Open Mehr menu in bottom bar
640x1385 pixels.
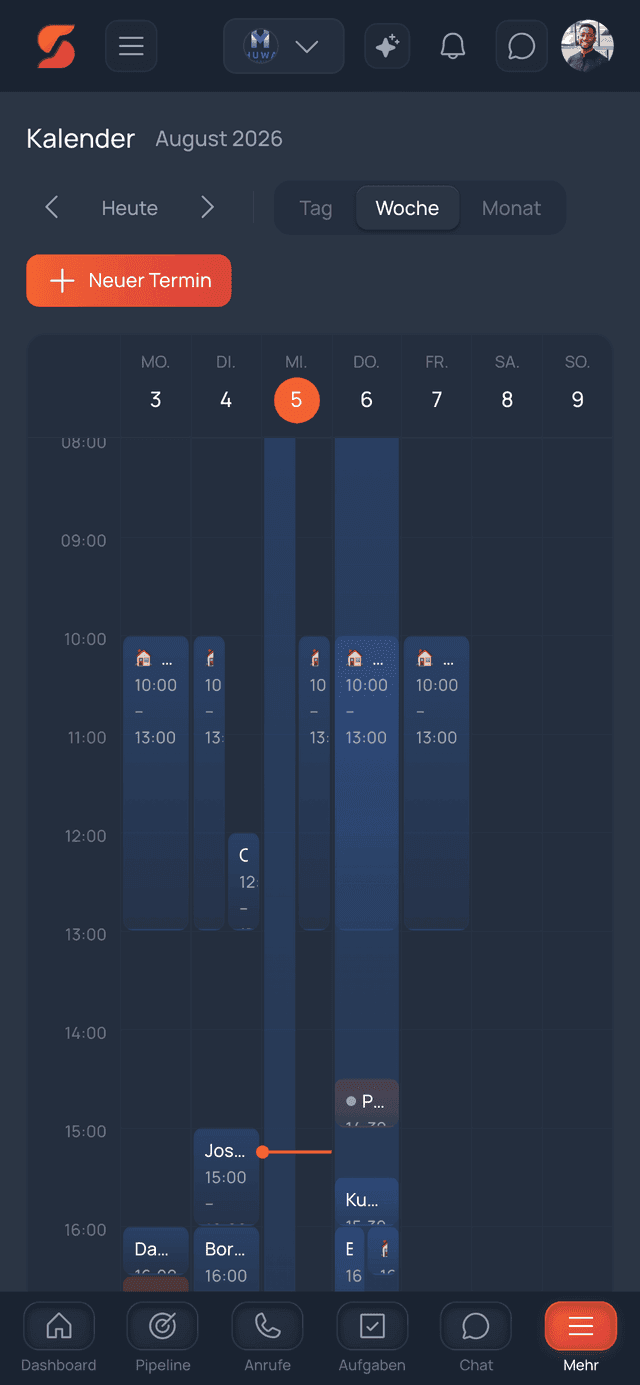[581, 1338]
